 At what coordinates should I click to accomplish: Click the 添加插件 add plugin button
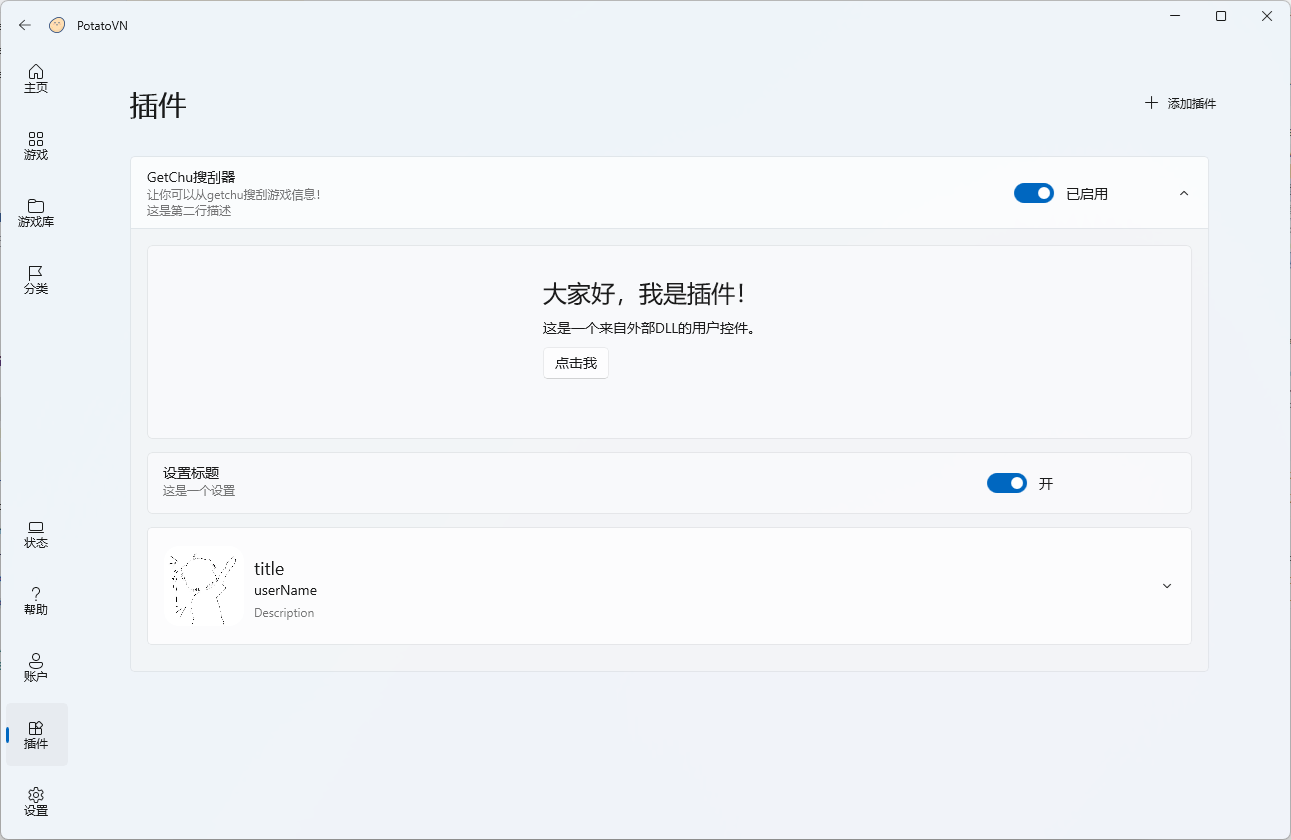pos(1181,103)
